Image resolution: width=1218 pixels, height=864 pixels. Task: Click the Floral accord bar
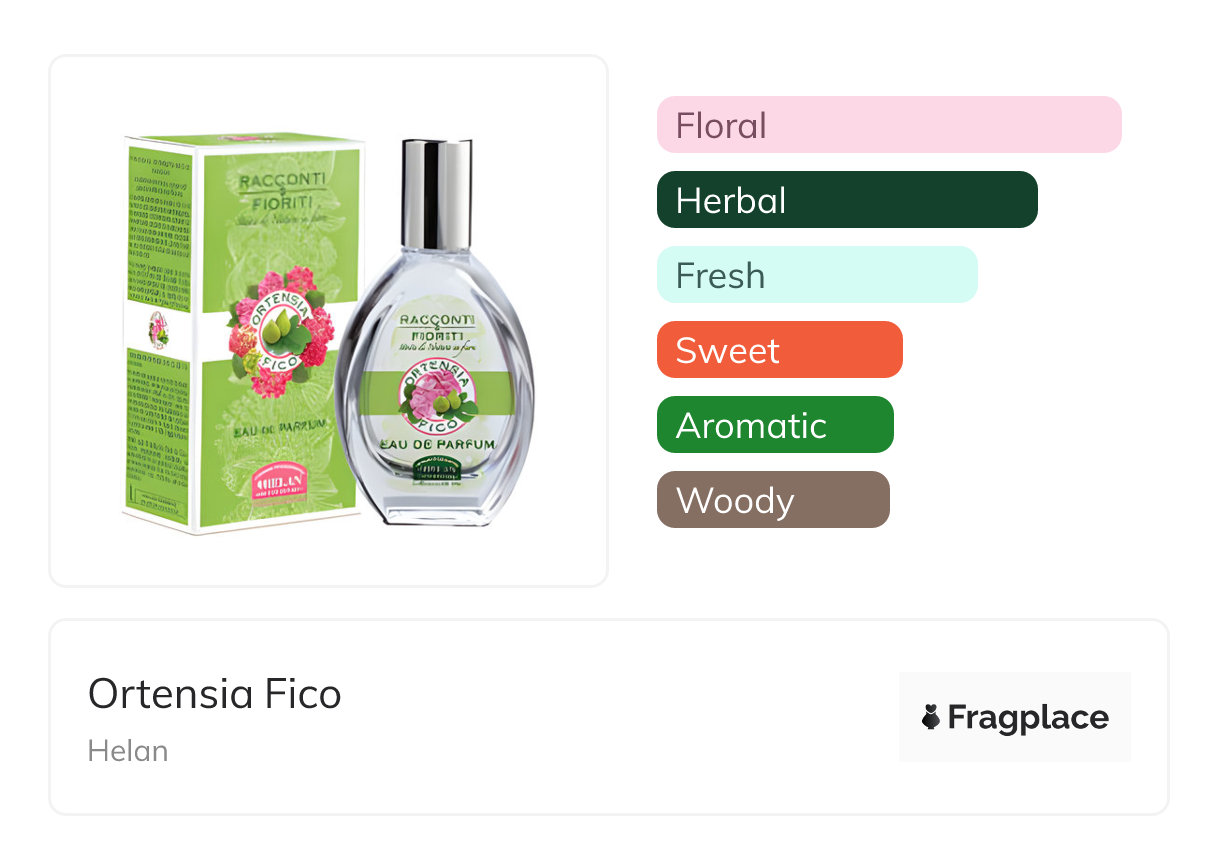[889, 125]
